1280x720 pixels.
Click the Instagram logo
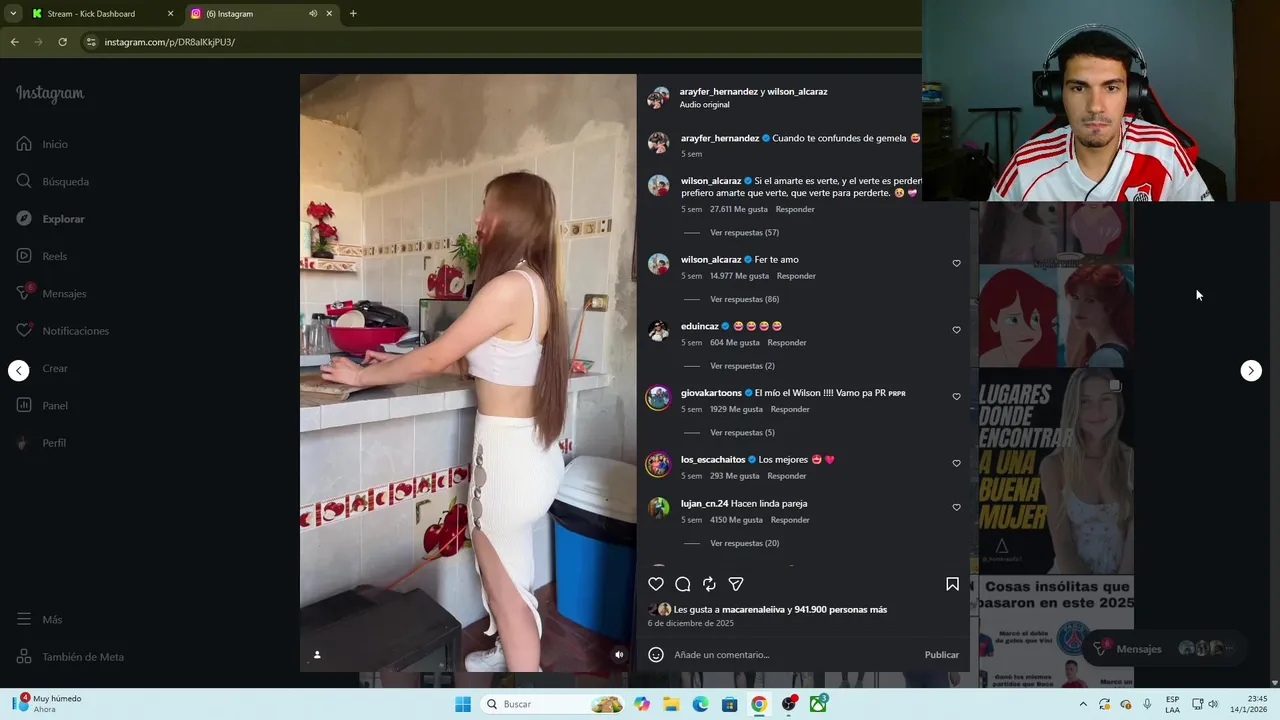coord(50,94)
